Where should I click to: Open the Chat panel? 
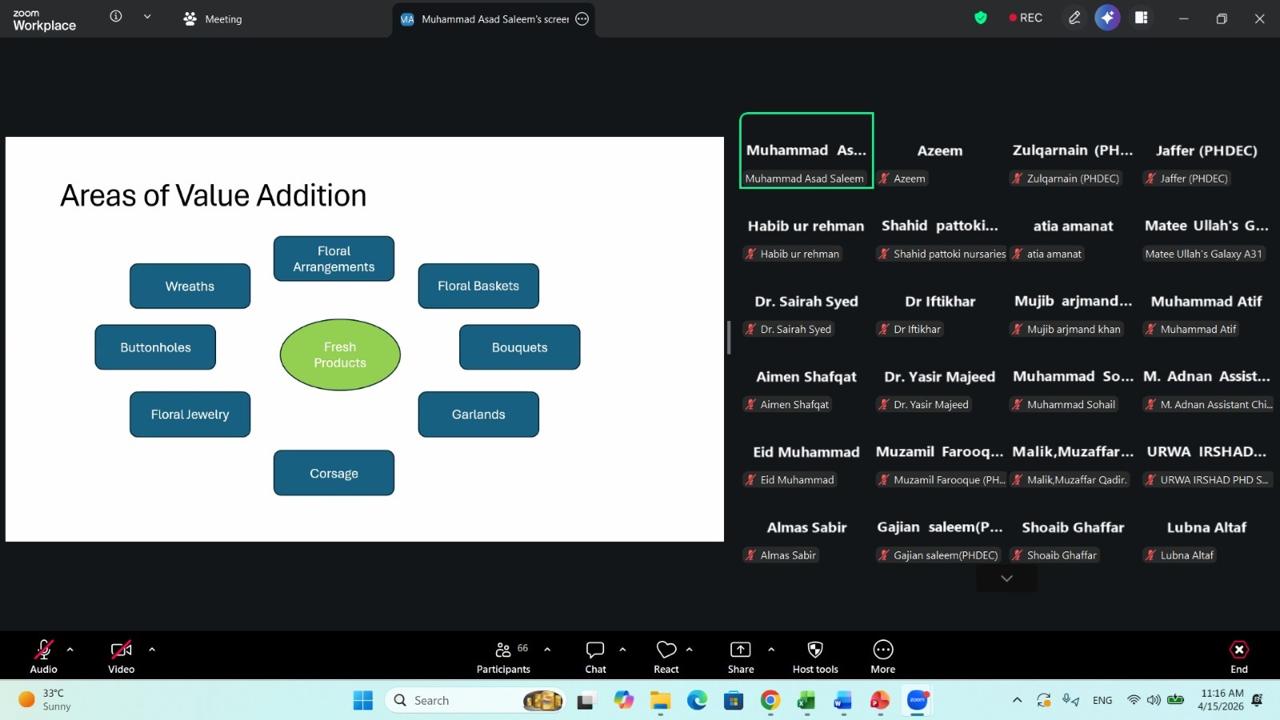[595, 657]
